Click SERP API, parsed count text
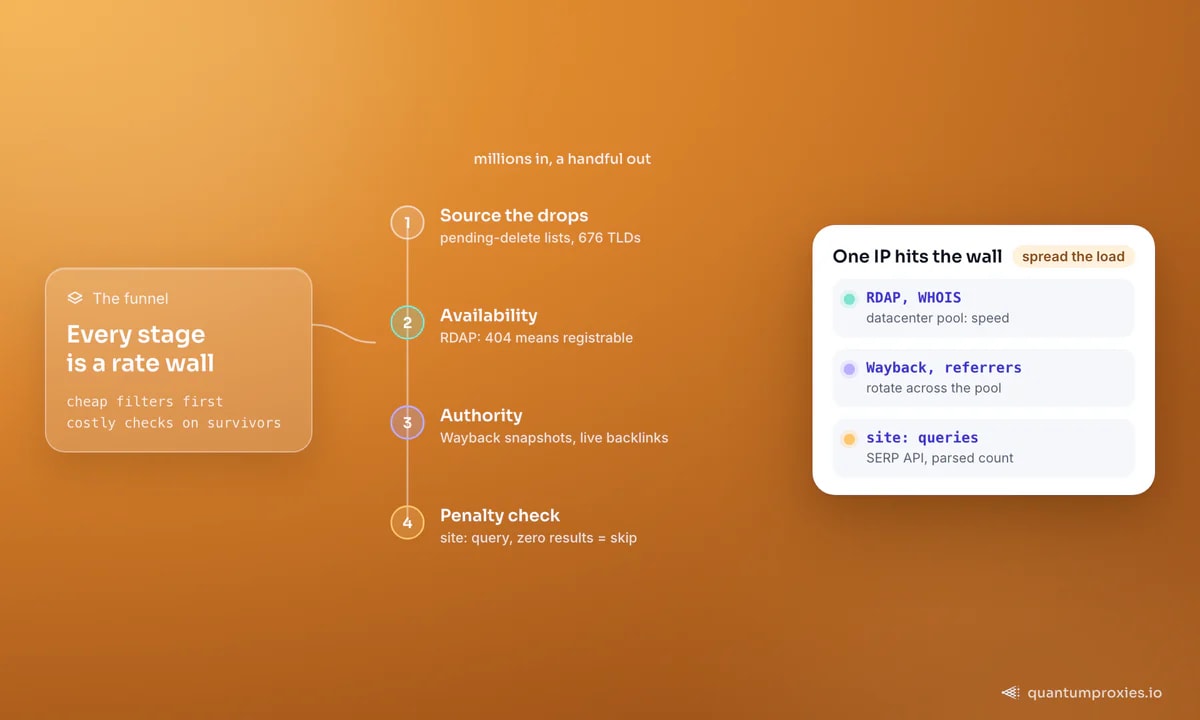 pos(940,458)
